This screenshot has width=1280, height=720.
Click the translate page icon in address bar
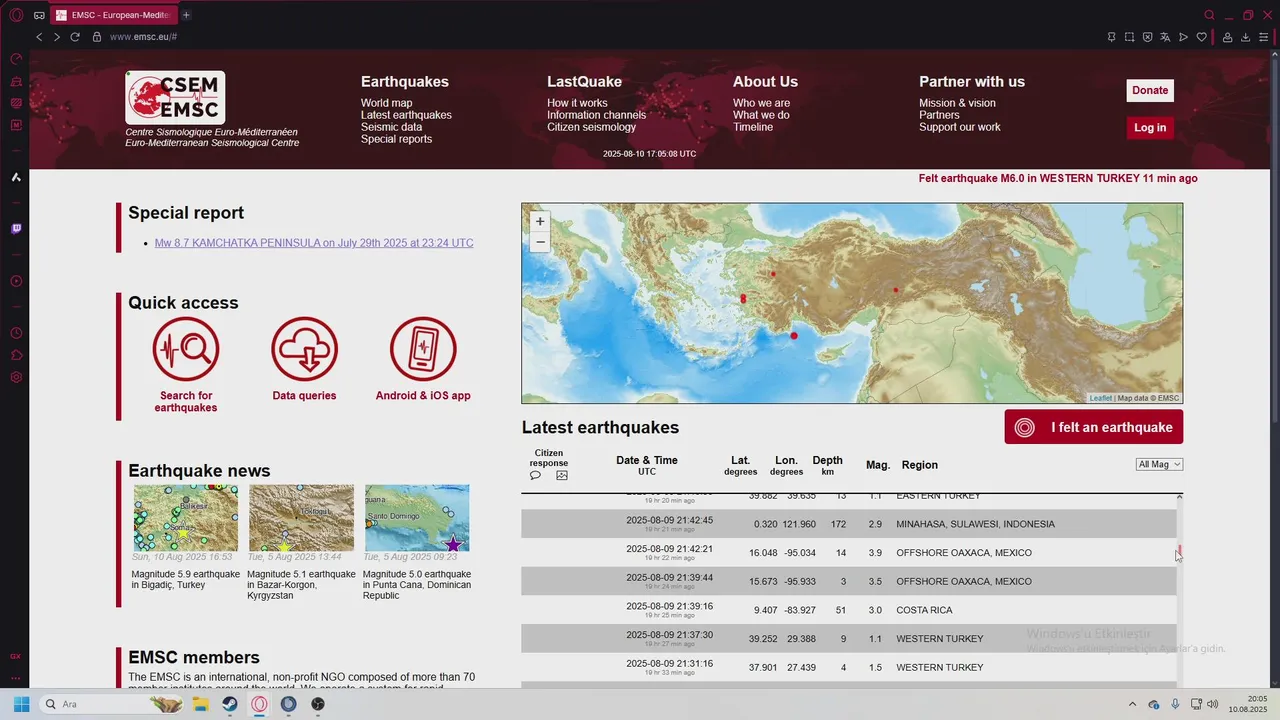tap(1165, 37)
